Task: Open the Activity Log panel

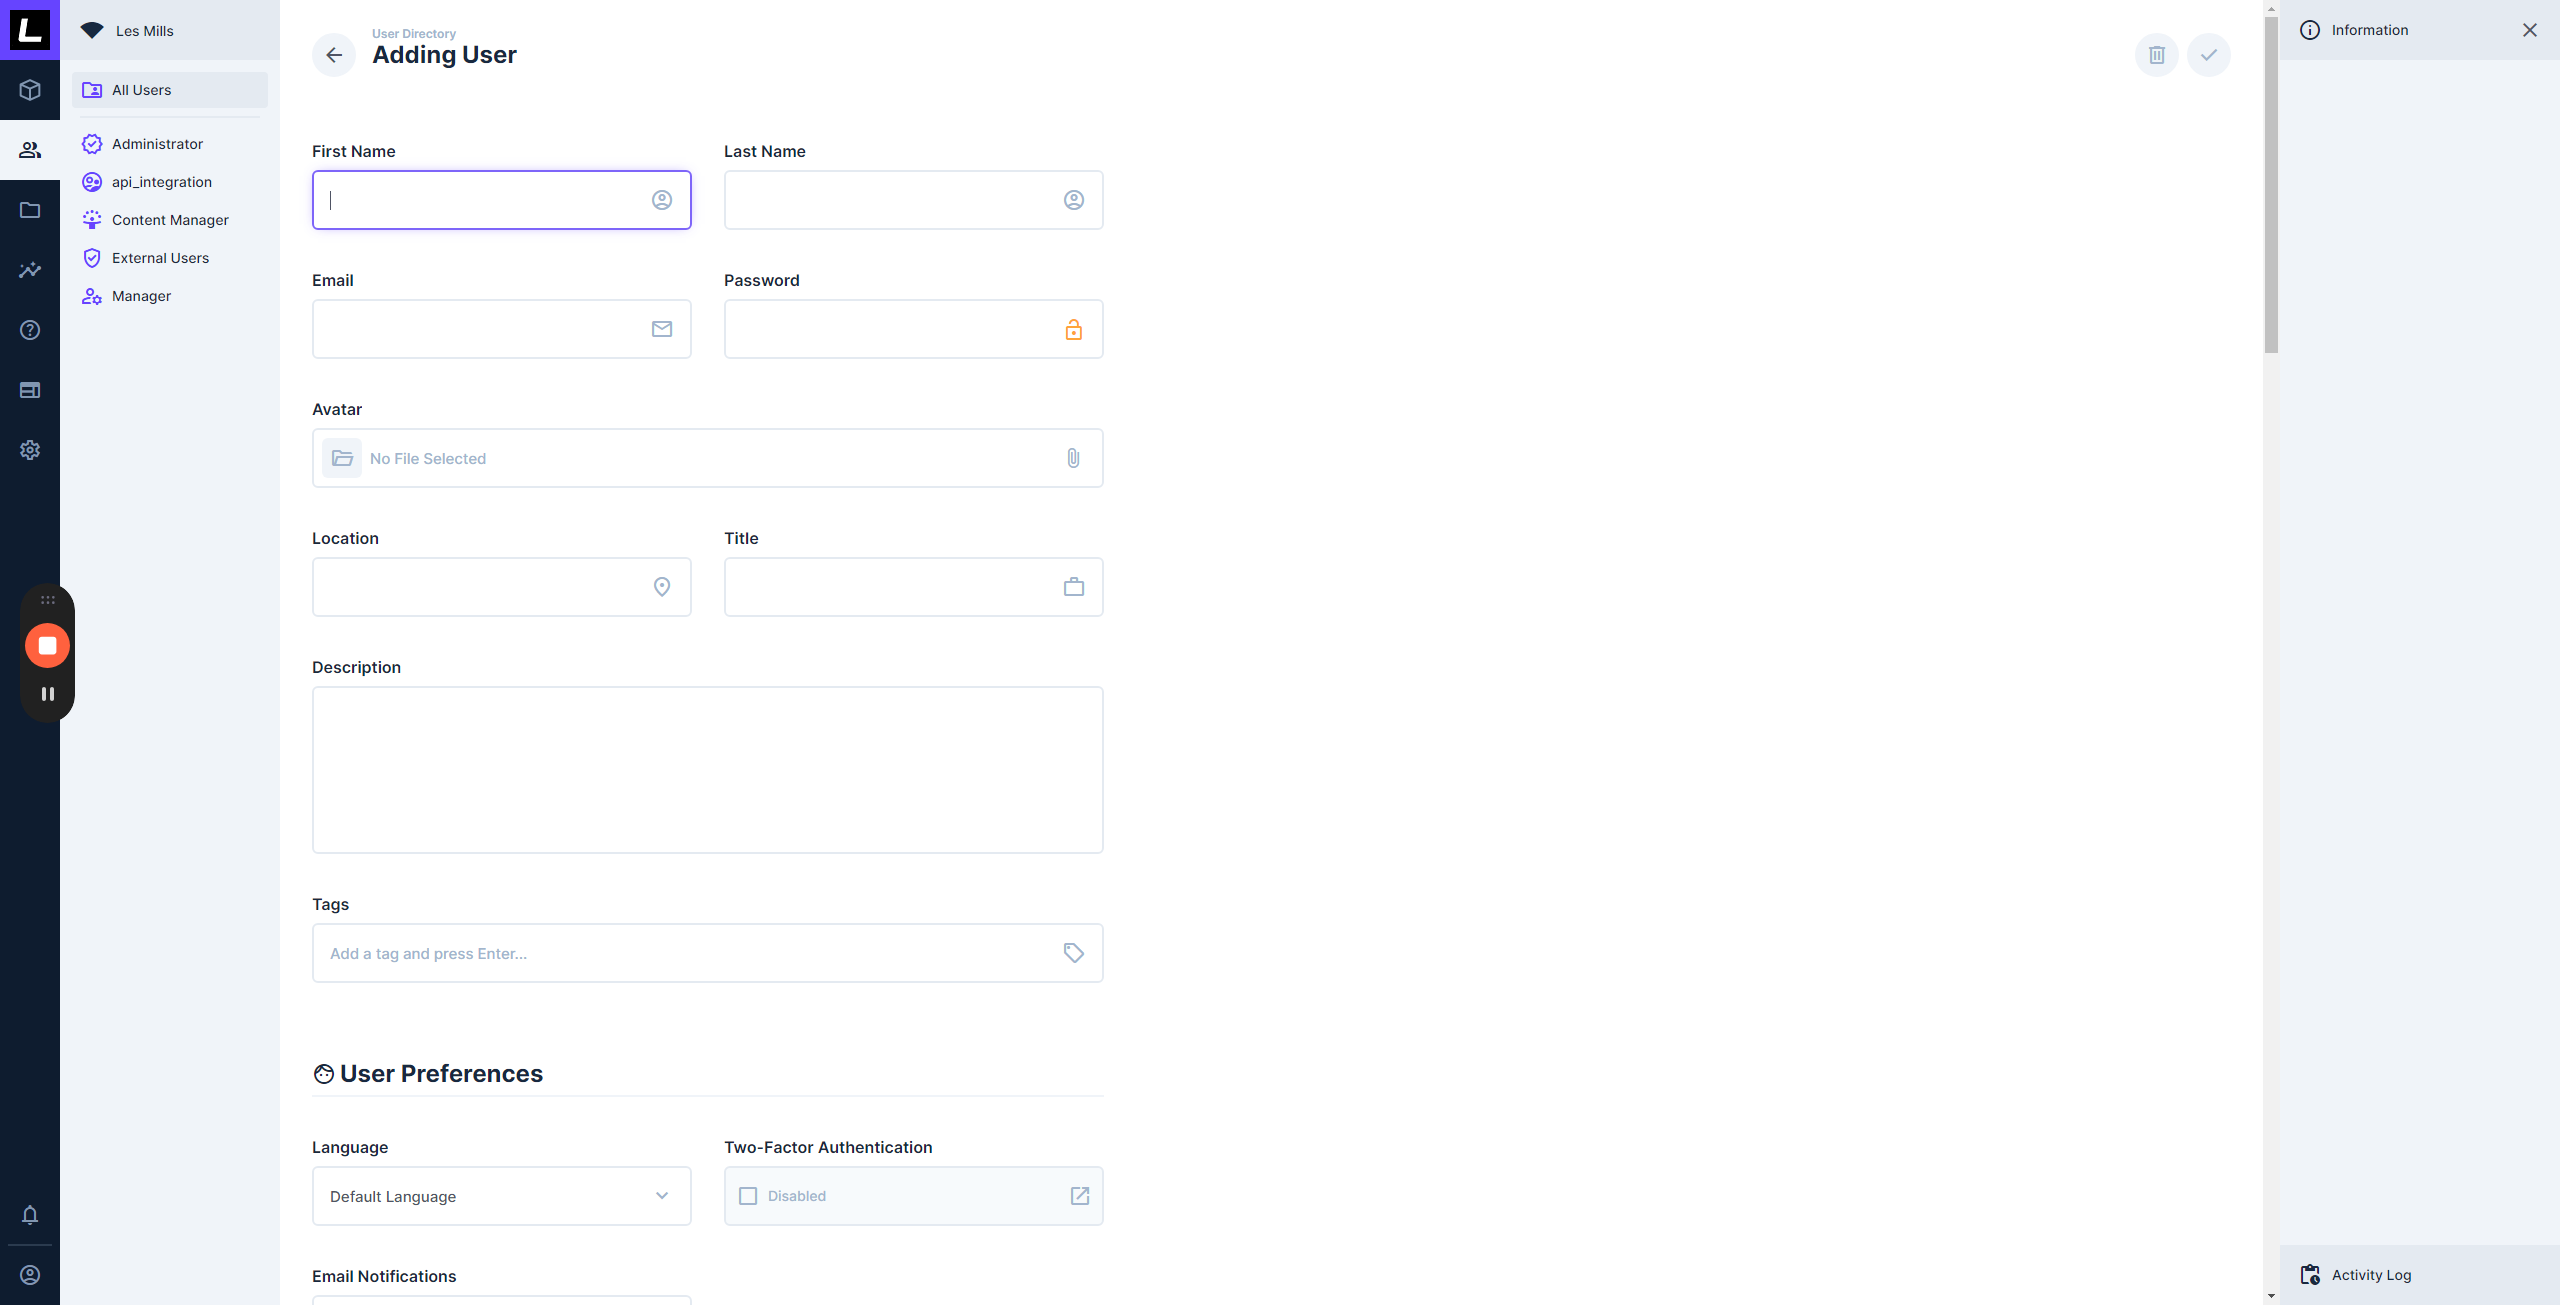Action: (x=2420, y=1275)
